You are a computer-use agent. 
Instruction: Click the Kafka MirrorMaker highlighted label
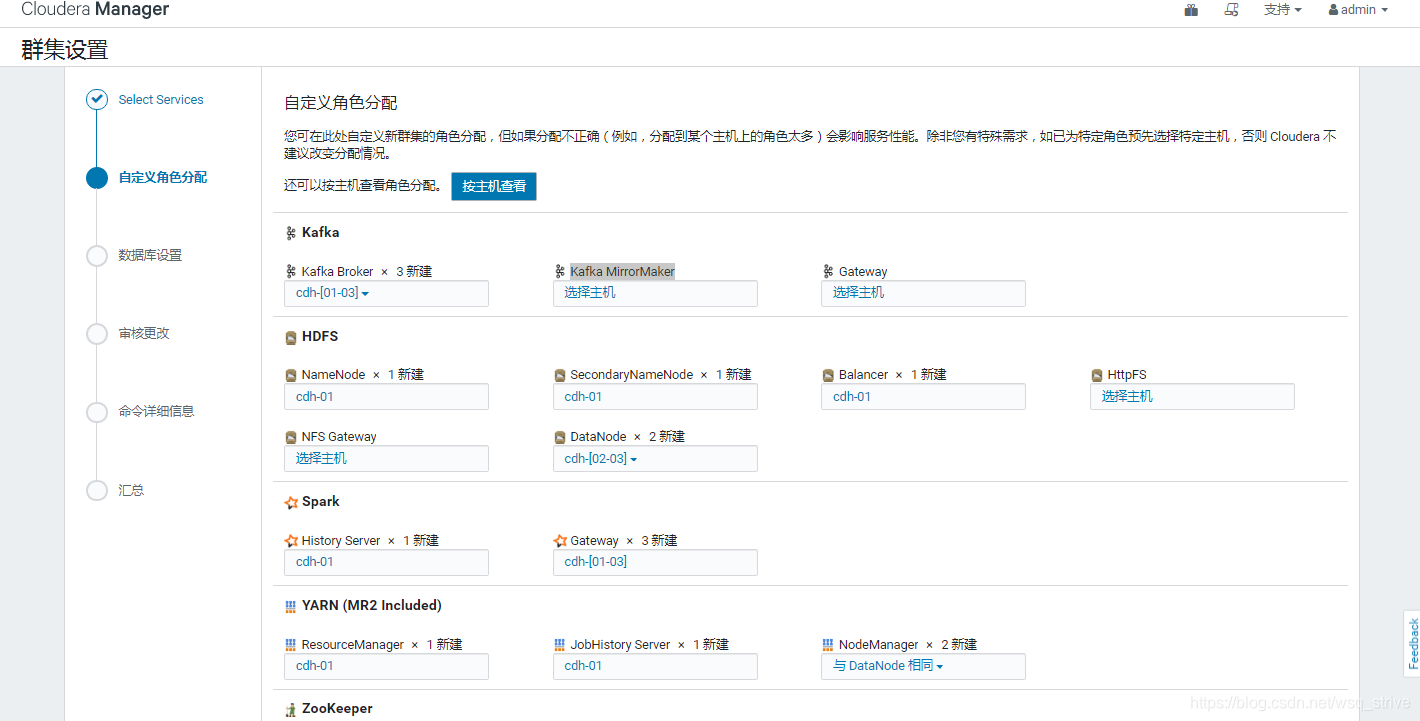622,272
